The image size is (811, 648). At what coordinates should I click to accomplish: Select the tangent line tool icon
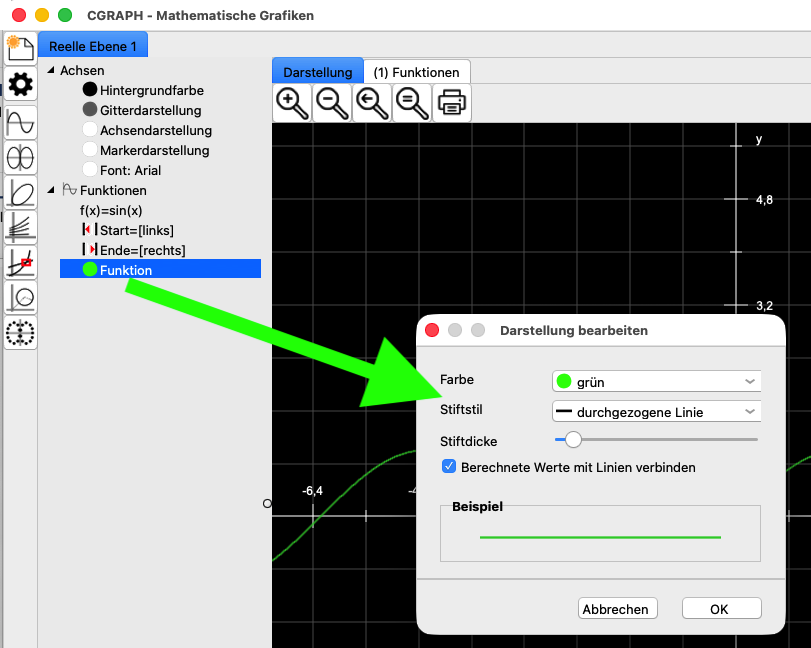pos(20,263)
